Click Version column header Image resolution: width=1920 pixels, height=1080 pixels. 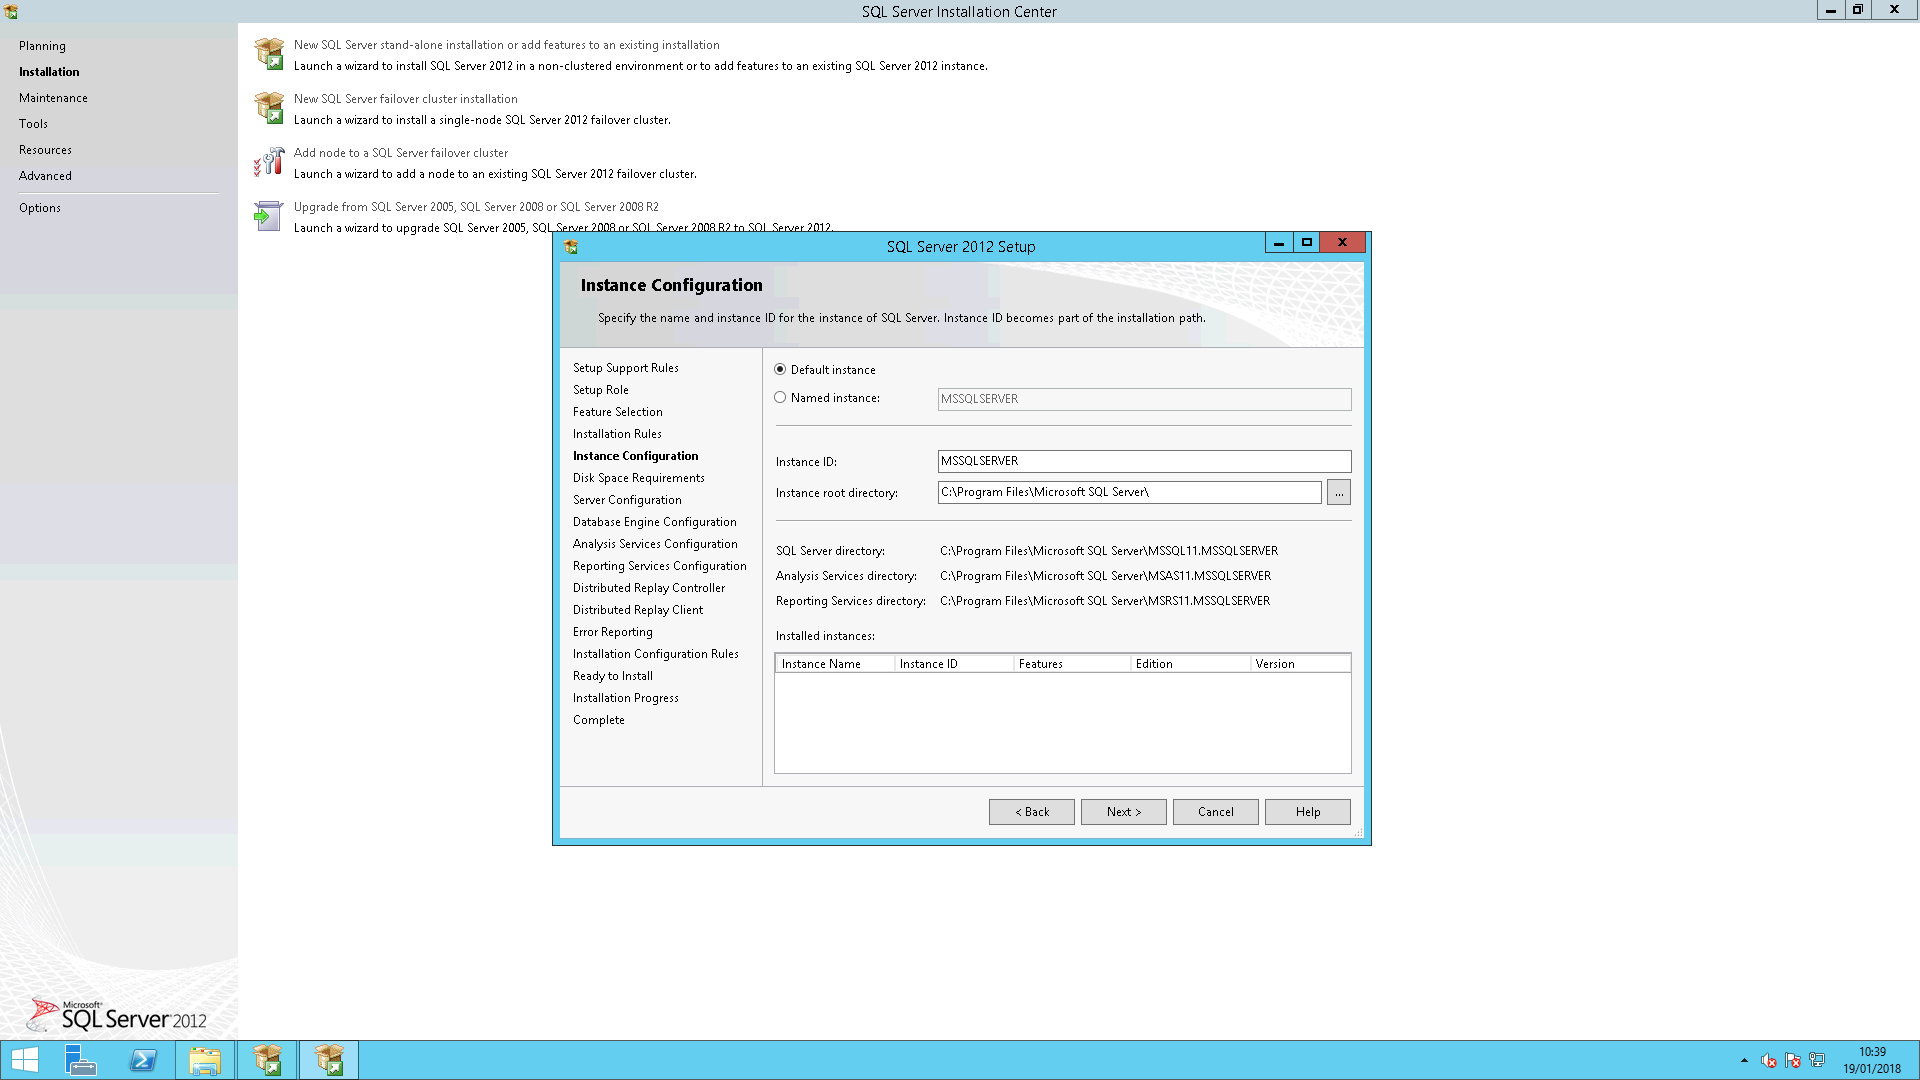click(x=1300, y=664)
